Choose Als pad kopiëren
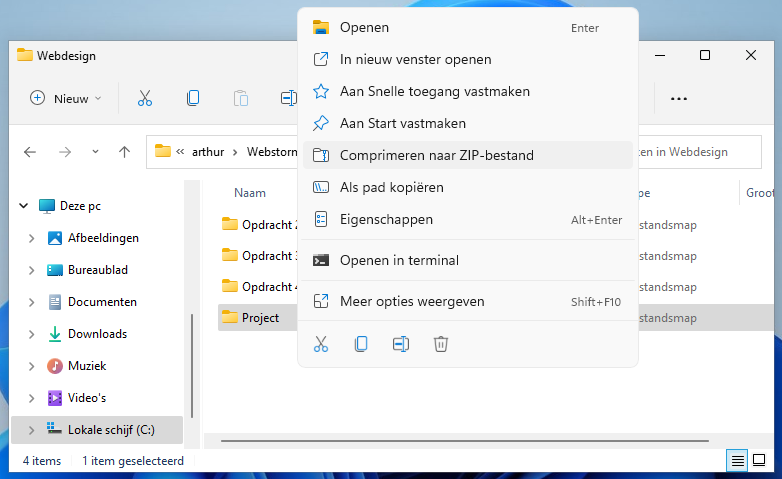The image size is (782, 479). tap(468, 187)
